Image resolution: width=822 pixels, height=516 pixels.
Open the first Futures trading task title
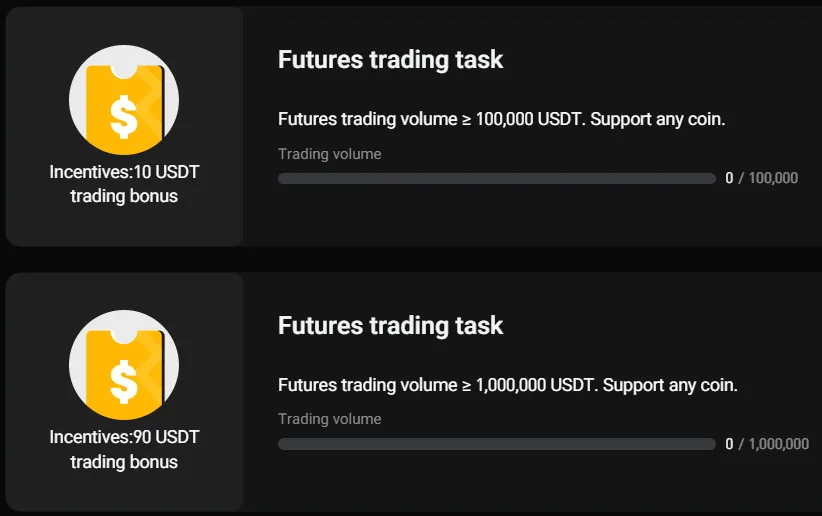tap(390, 60)
